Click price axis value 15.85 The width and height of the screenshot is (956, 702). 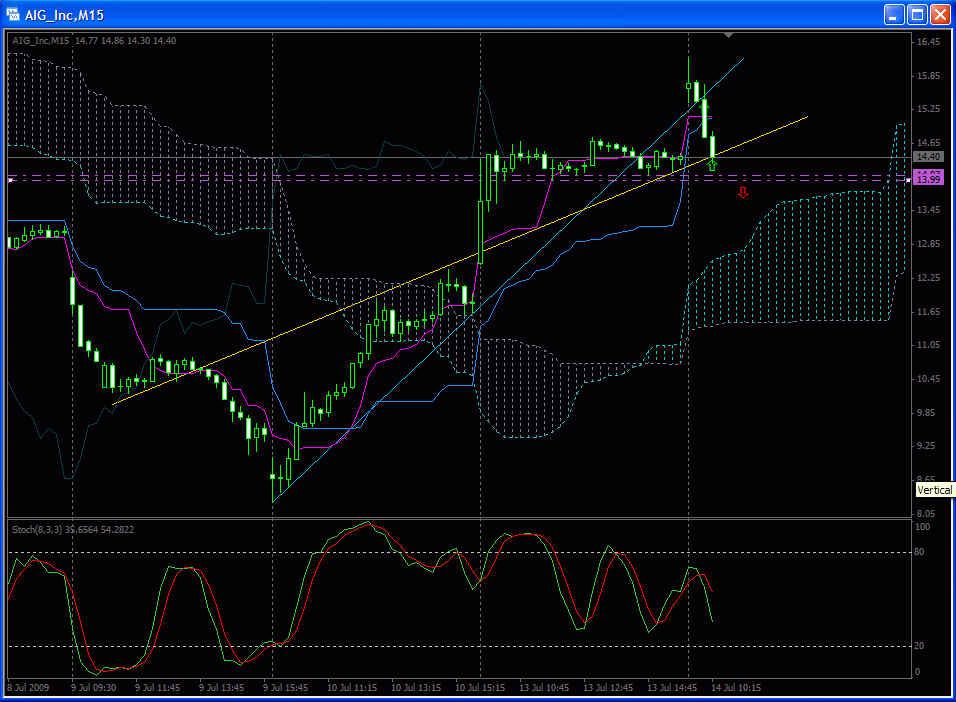(928, 76)
